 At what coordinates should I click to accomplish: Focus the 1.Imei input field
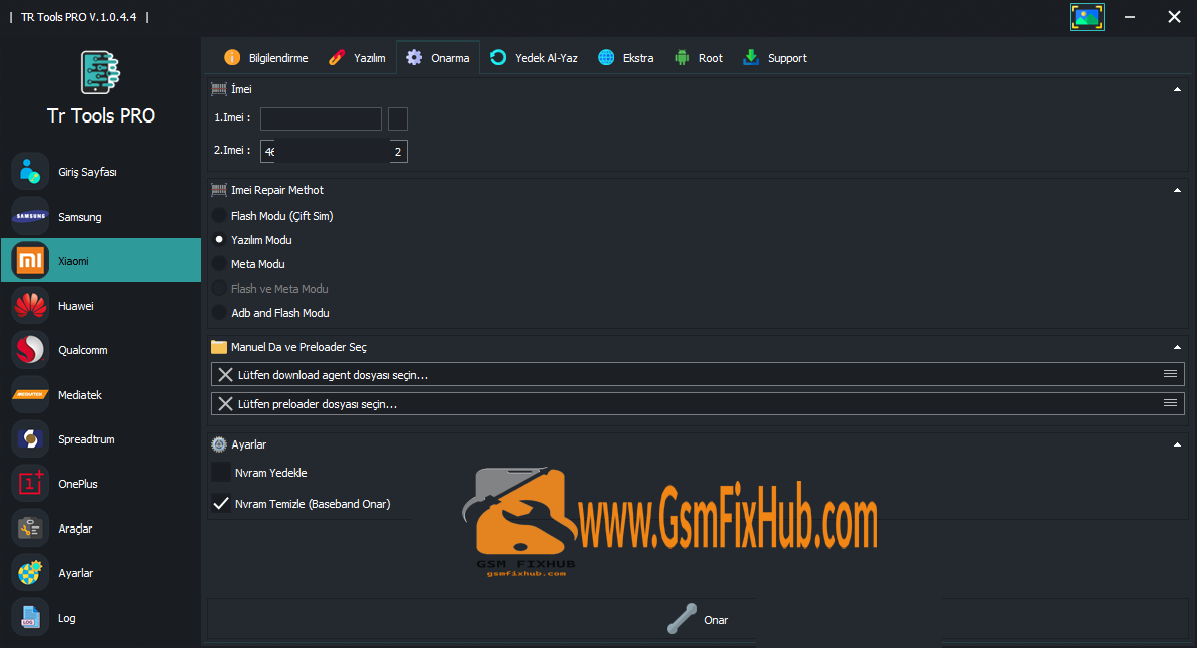click(x=321, y=118)
